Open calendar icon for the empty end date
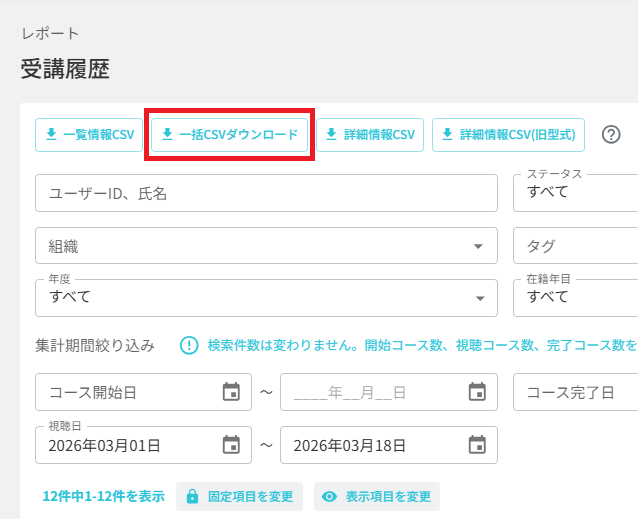This screenshot has height=519, width=638. coord(477,392)
